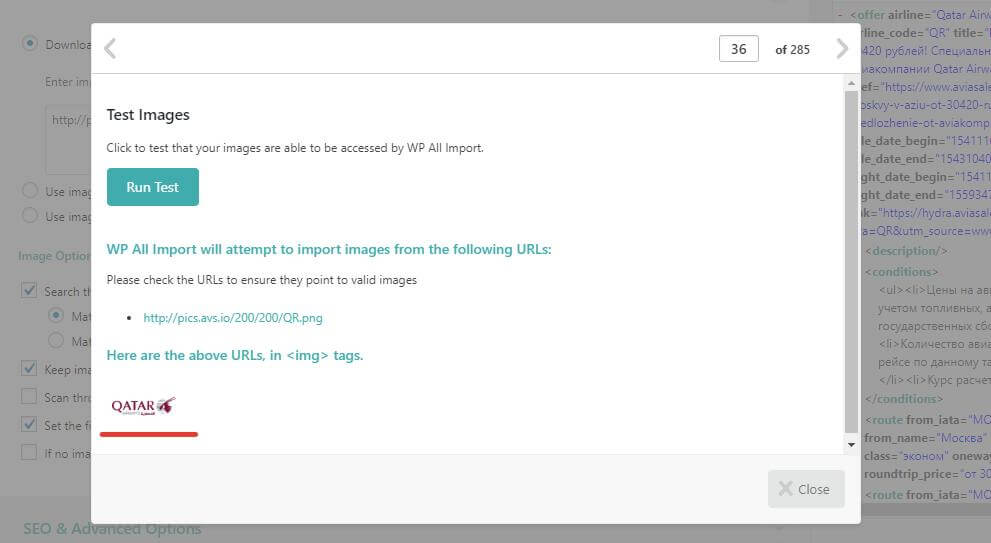This screenshot has width=991, height=543.
Task: Close the Test Images dialog
Action: [806, 489]
